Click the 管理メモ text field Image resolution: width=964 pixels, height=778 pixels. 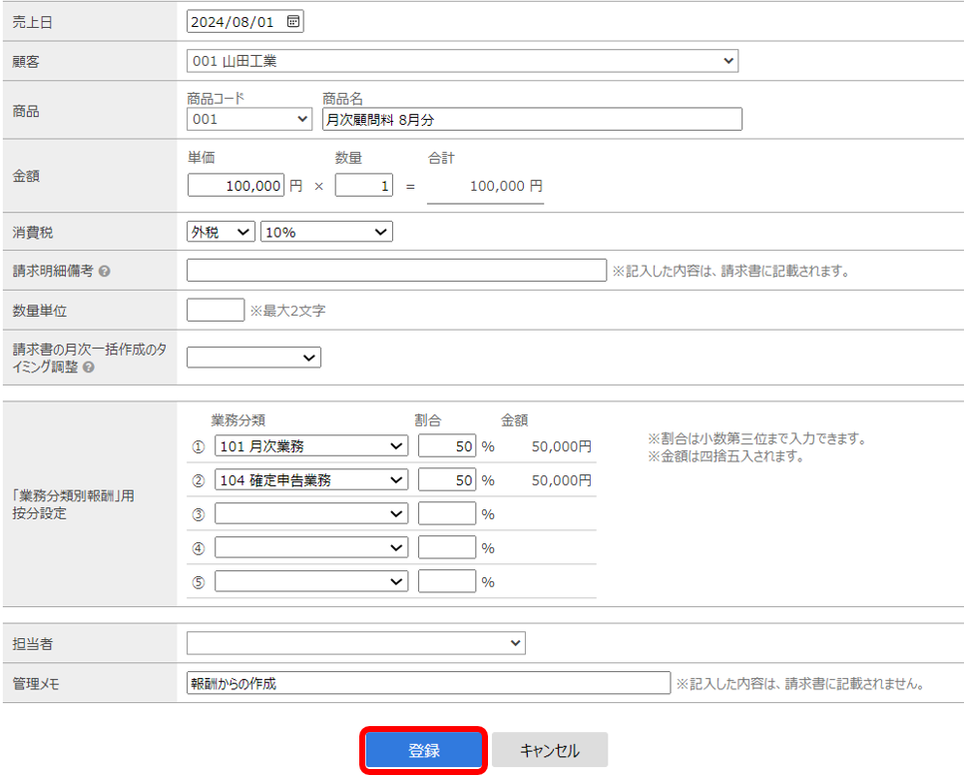coord(428,683)
